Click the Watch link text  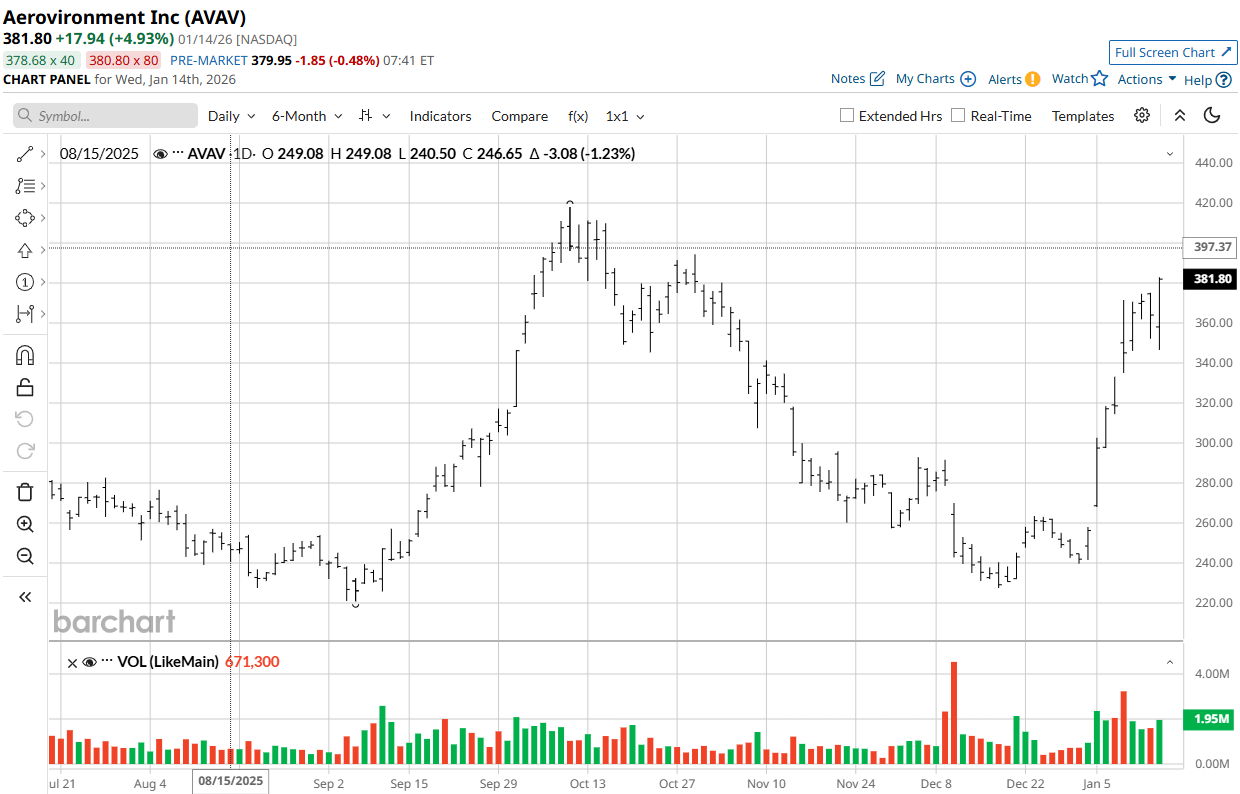(x=1070, y=79)
